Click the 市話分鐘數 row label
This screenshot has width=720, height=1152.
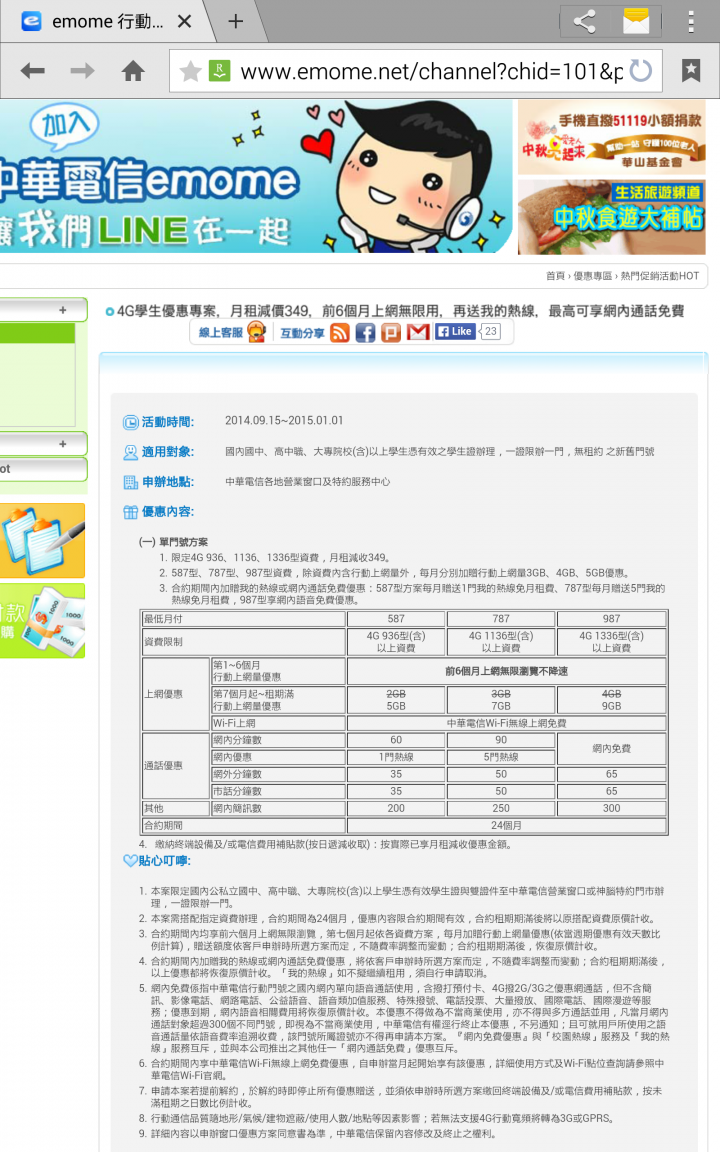pos(278,791)
